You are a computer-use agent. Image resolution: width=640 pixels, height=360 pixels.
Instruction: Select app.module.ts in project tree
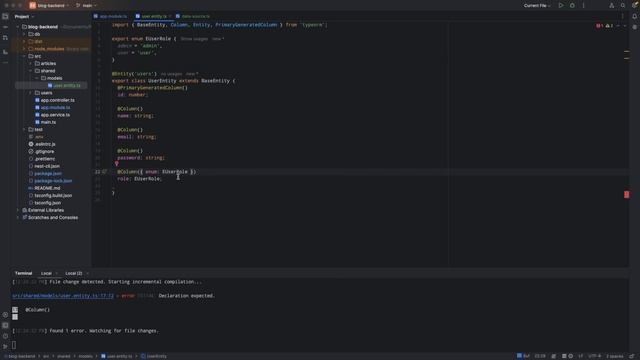(x=56, y=108)
